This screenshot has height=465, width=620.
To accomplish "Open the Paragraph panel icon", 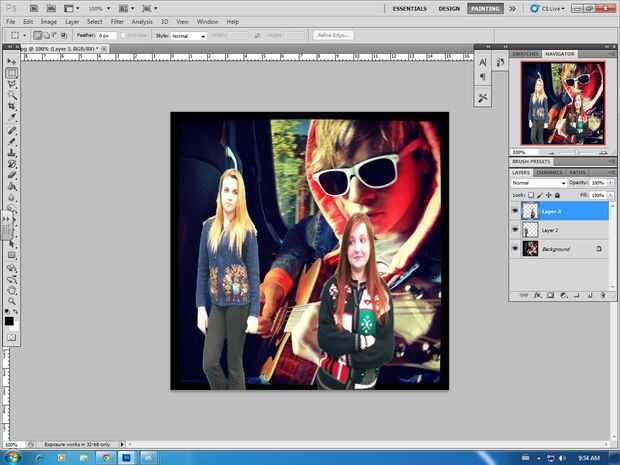I will [483, 77].
